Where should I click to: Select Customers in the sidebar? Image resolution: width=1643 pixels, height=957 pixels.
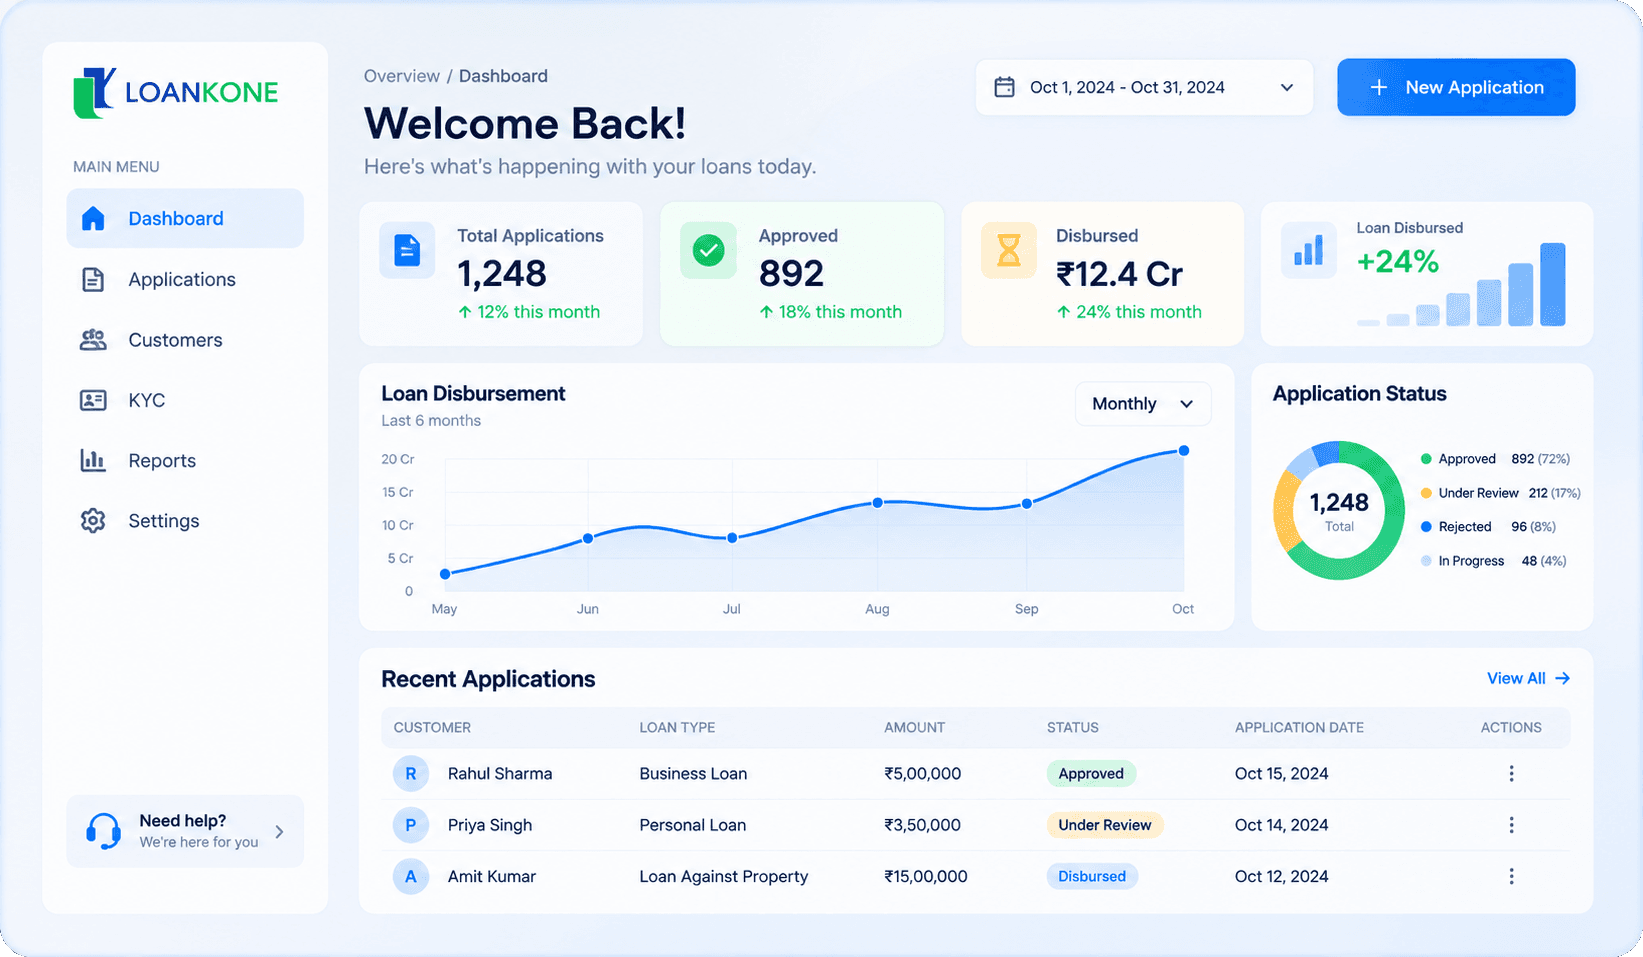(x=185, y=340)
